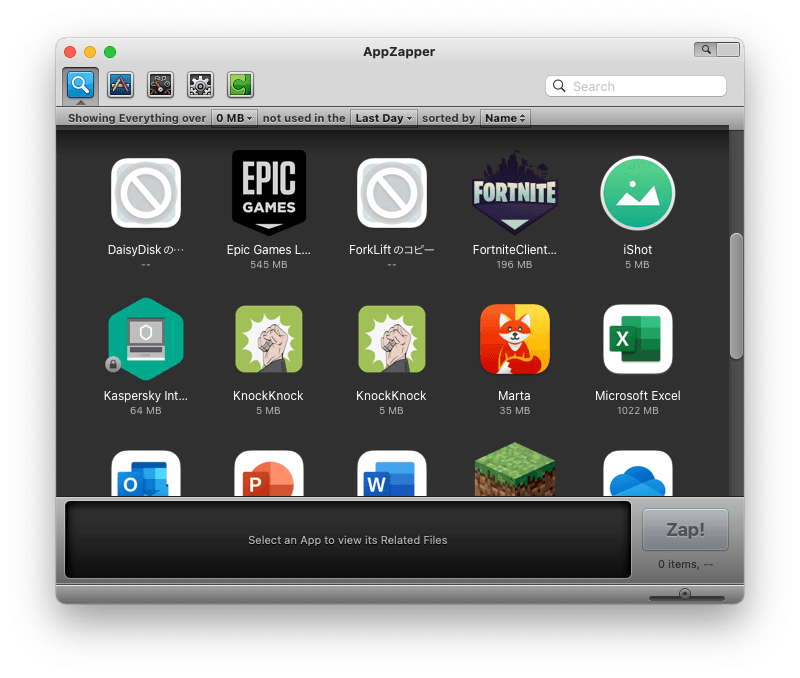Select the OneDrive cloud app icon
The height and width of the screenshot is (678, 800).
(x=638, y=473)
